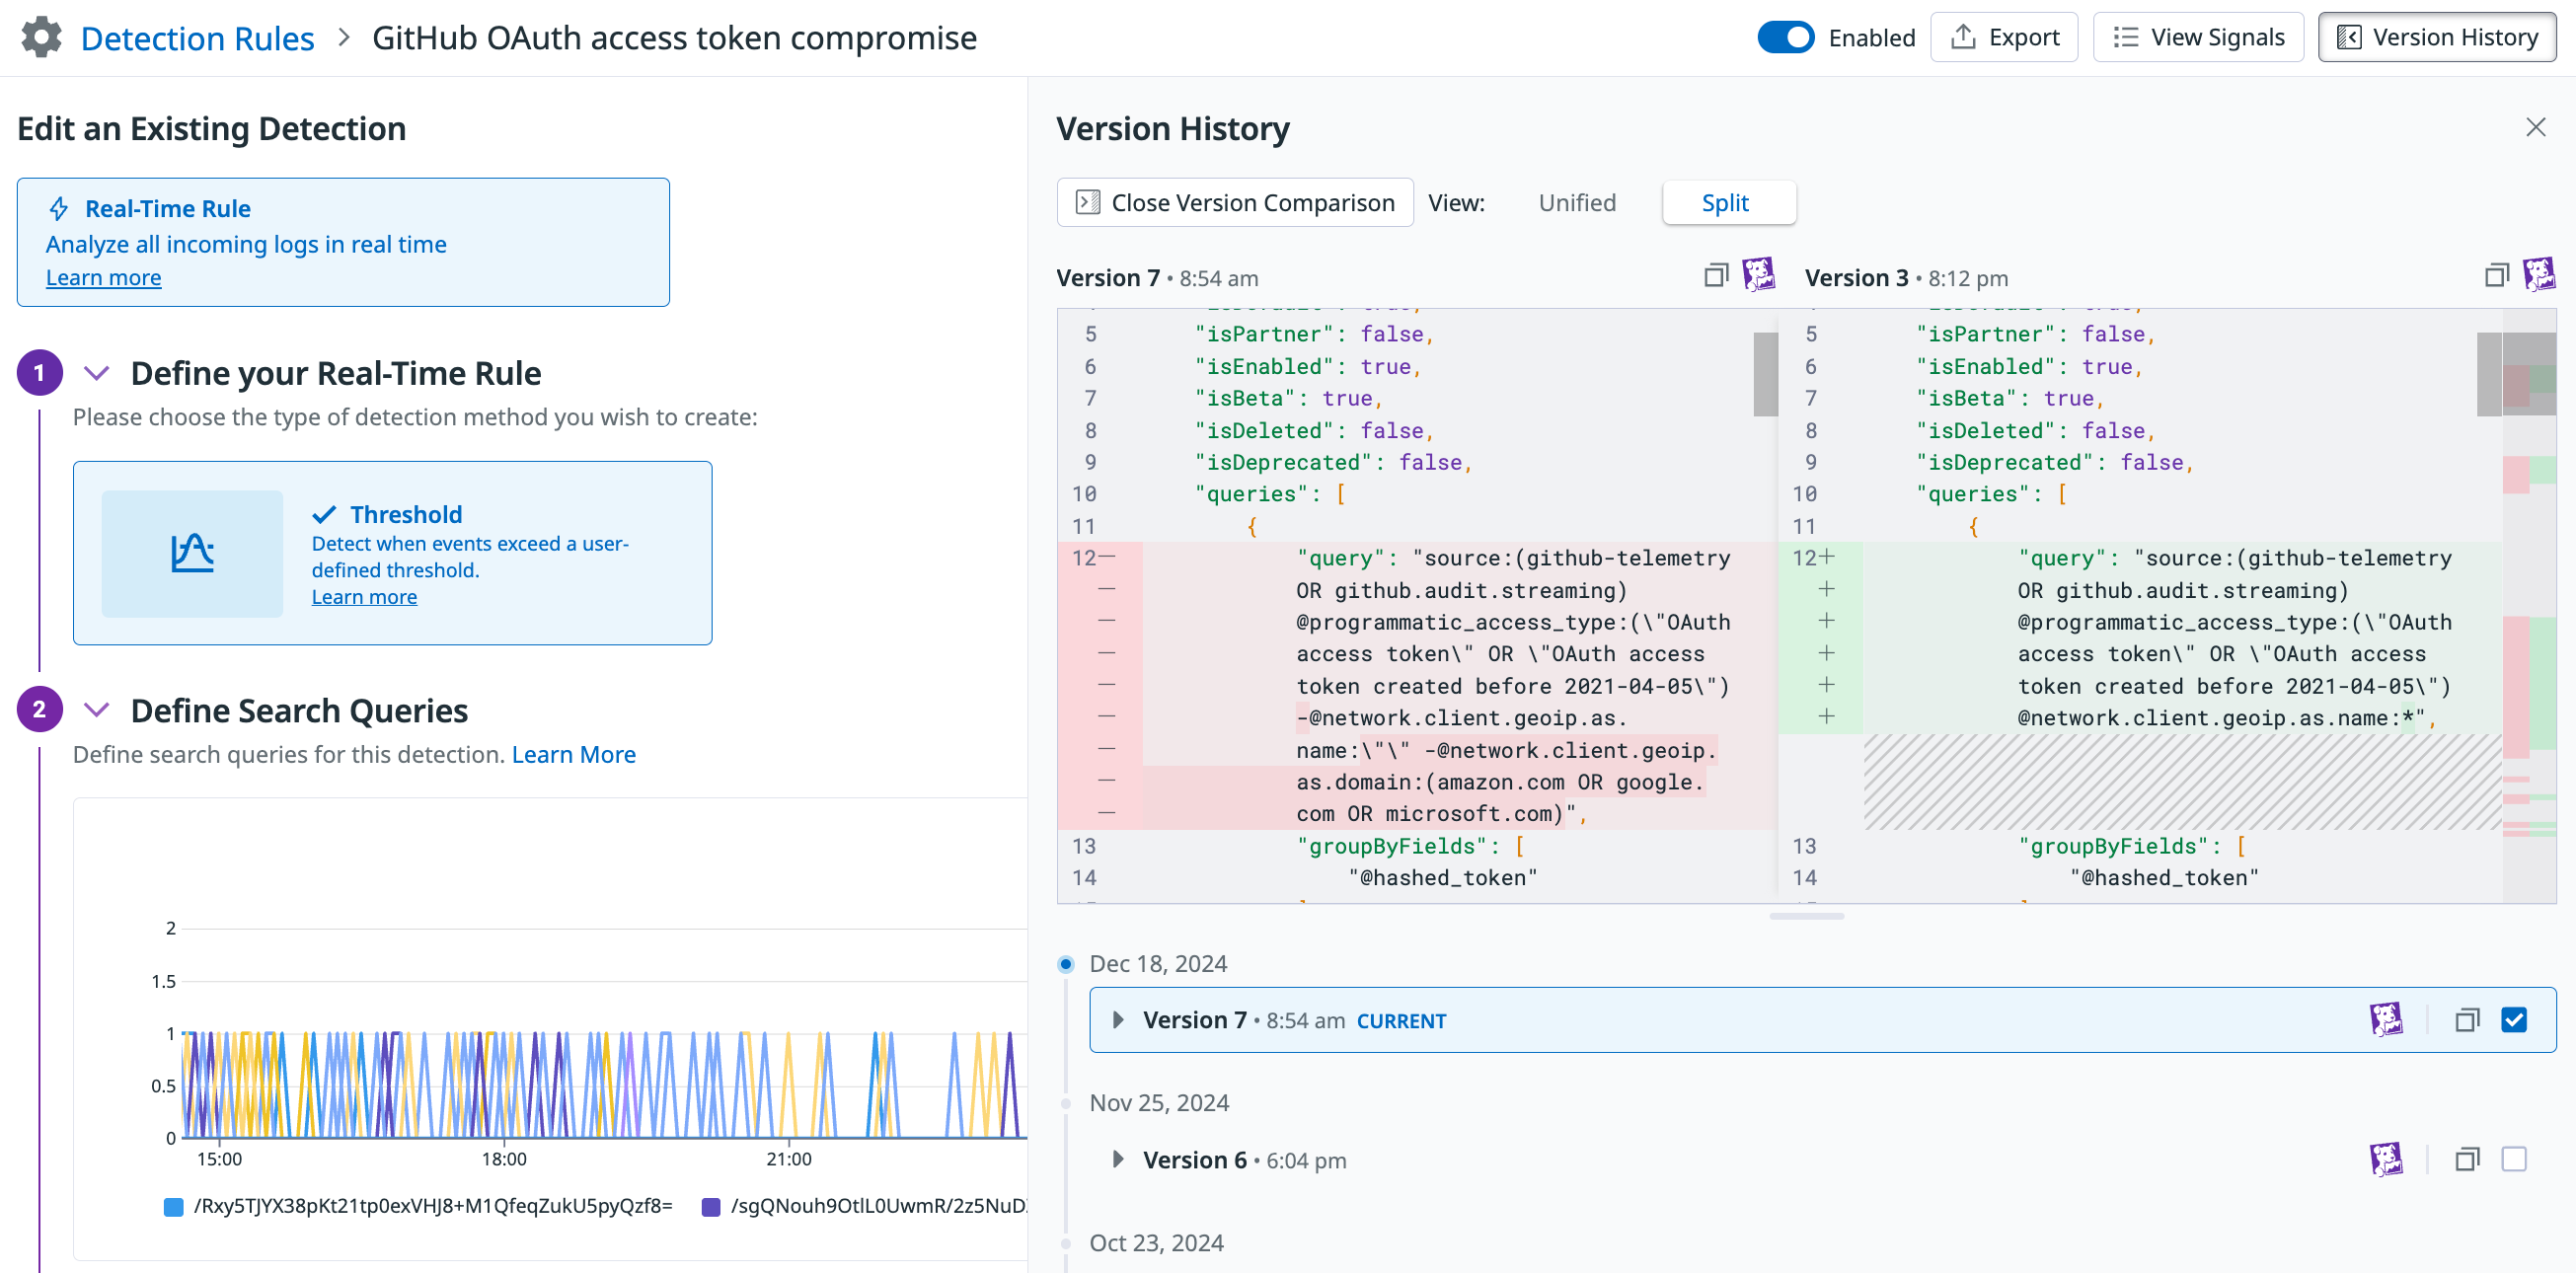Toggle the Enabled switch off
Image resolution: width=2576 pixels, height=1273 pixels.
click(1785, 38)
